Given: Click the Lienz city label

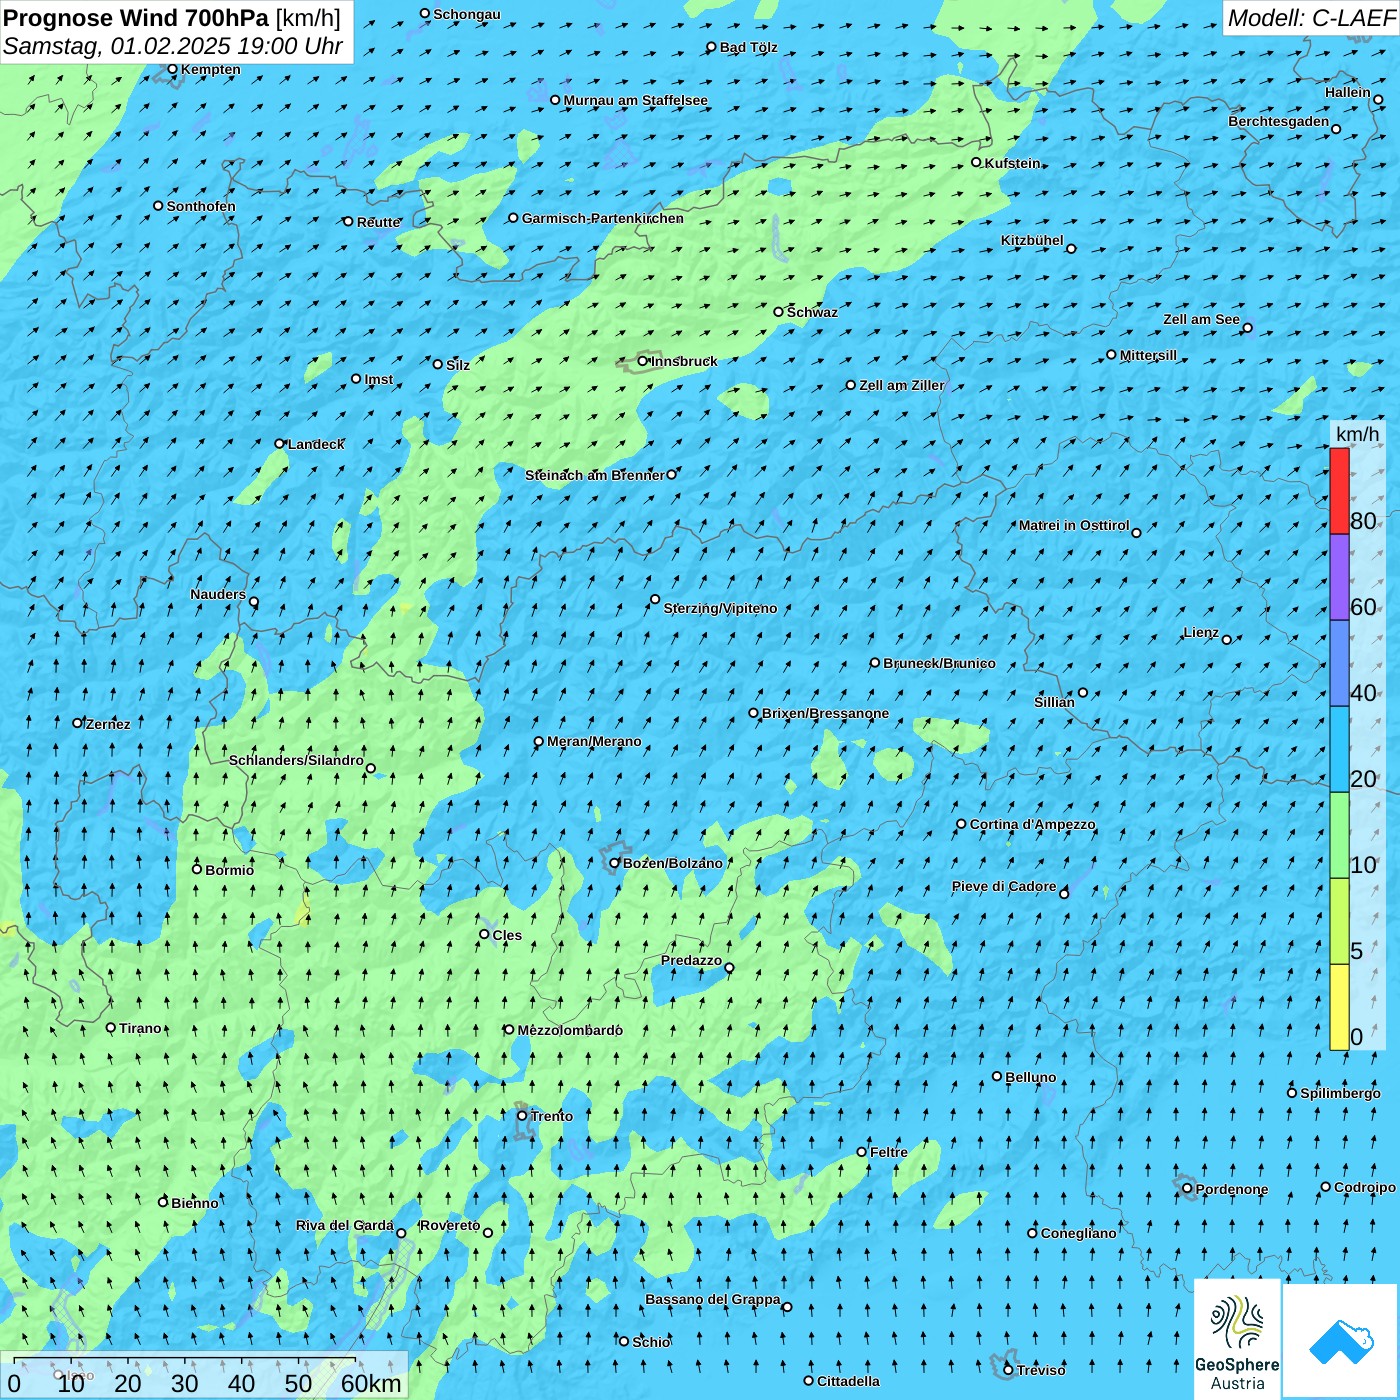Looking at the screenshot, I should [1201, 633].
